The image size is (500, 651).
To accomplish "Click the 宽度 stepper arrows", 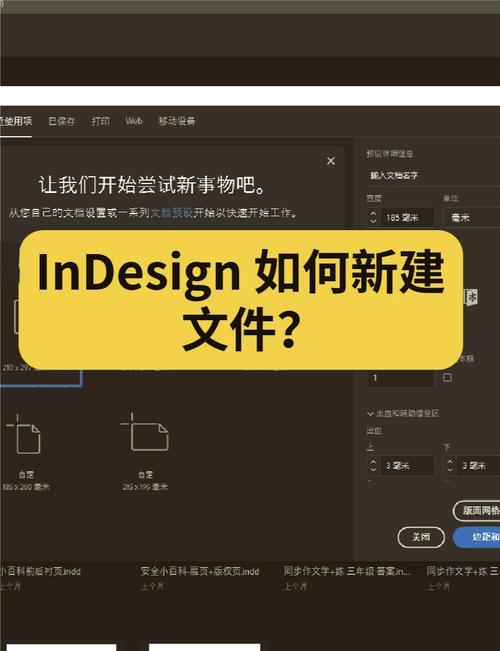I will tap(373, 217).
